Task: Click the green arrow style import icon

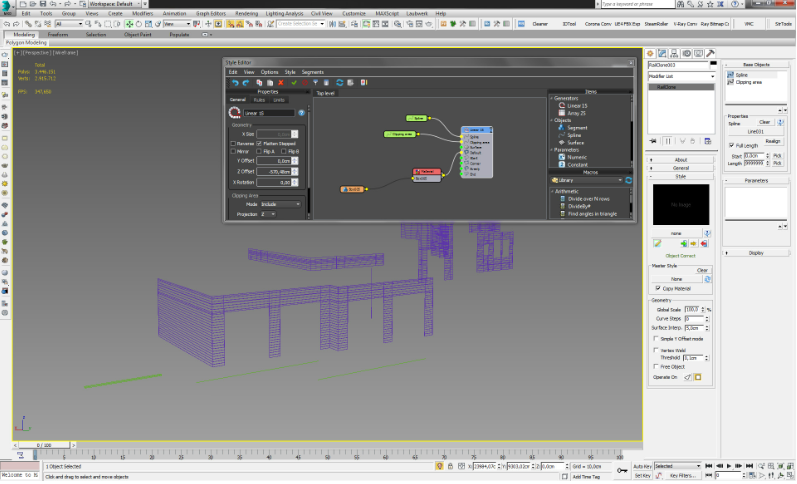Action: 683,244
